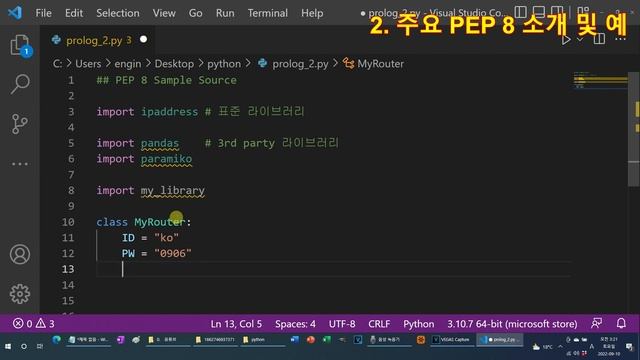Open Microsoft Edge from the taskbar
Image resolution: width=640 pixels, height=360 pixels.
point(56,340)
